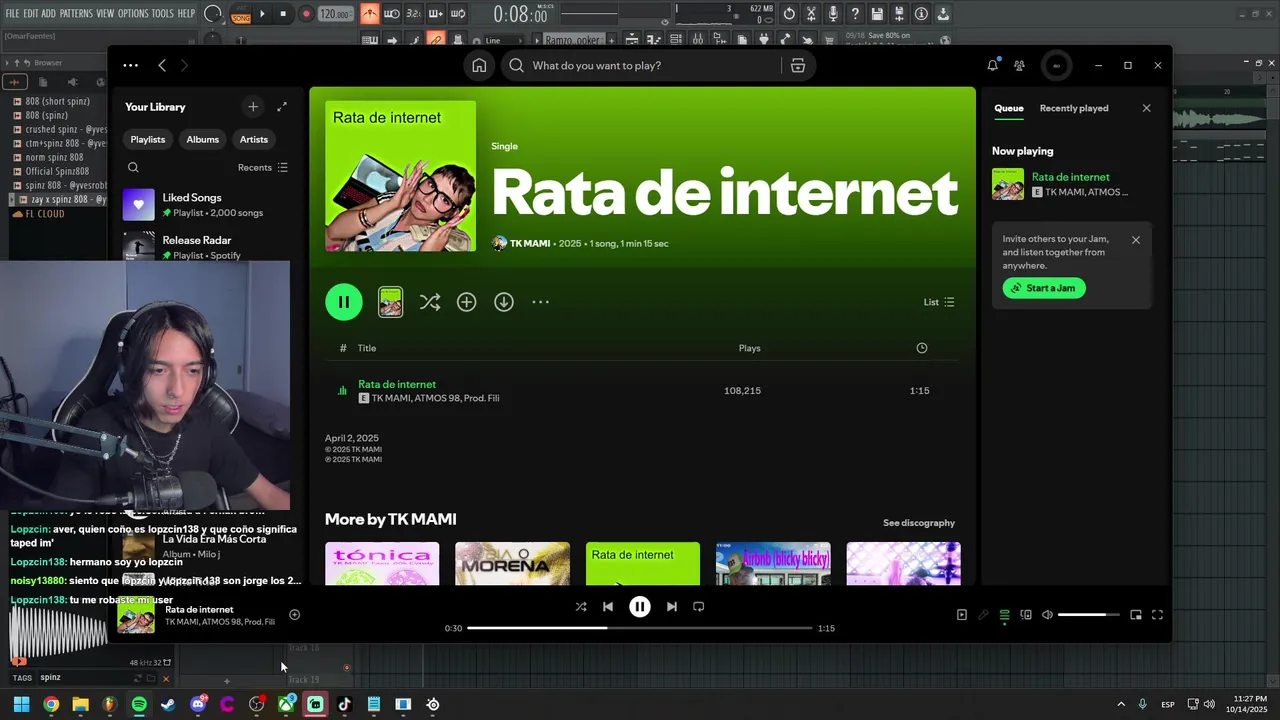Viewport: 1280px width, 720px height.
Task: Open Chrome from Windows taskbar
Action: pos(51,704)
